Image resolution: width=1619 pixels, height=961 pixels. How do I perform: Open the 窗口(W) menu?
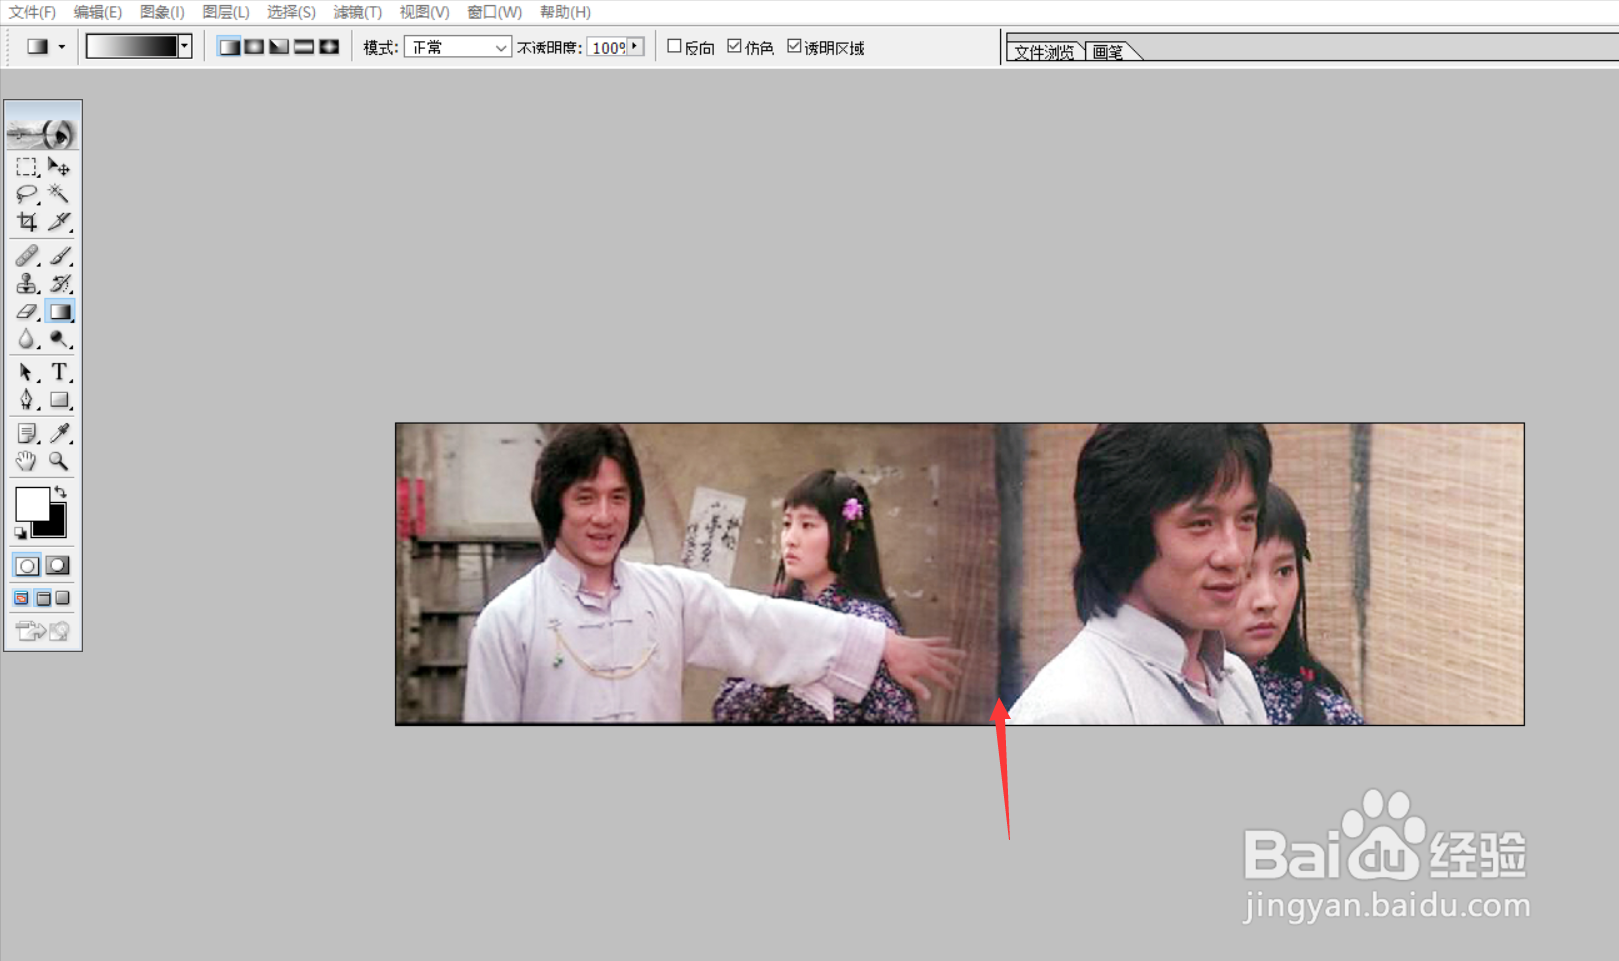(x=494, y=12)
